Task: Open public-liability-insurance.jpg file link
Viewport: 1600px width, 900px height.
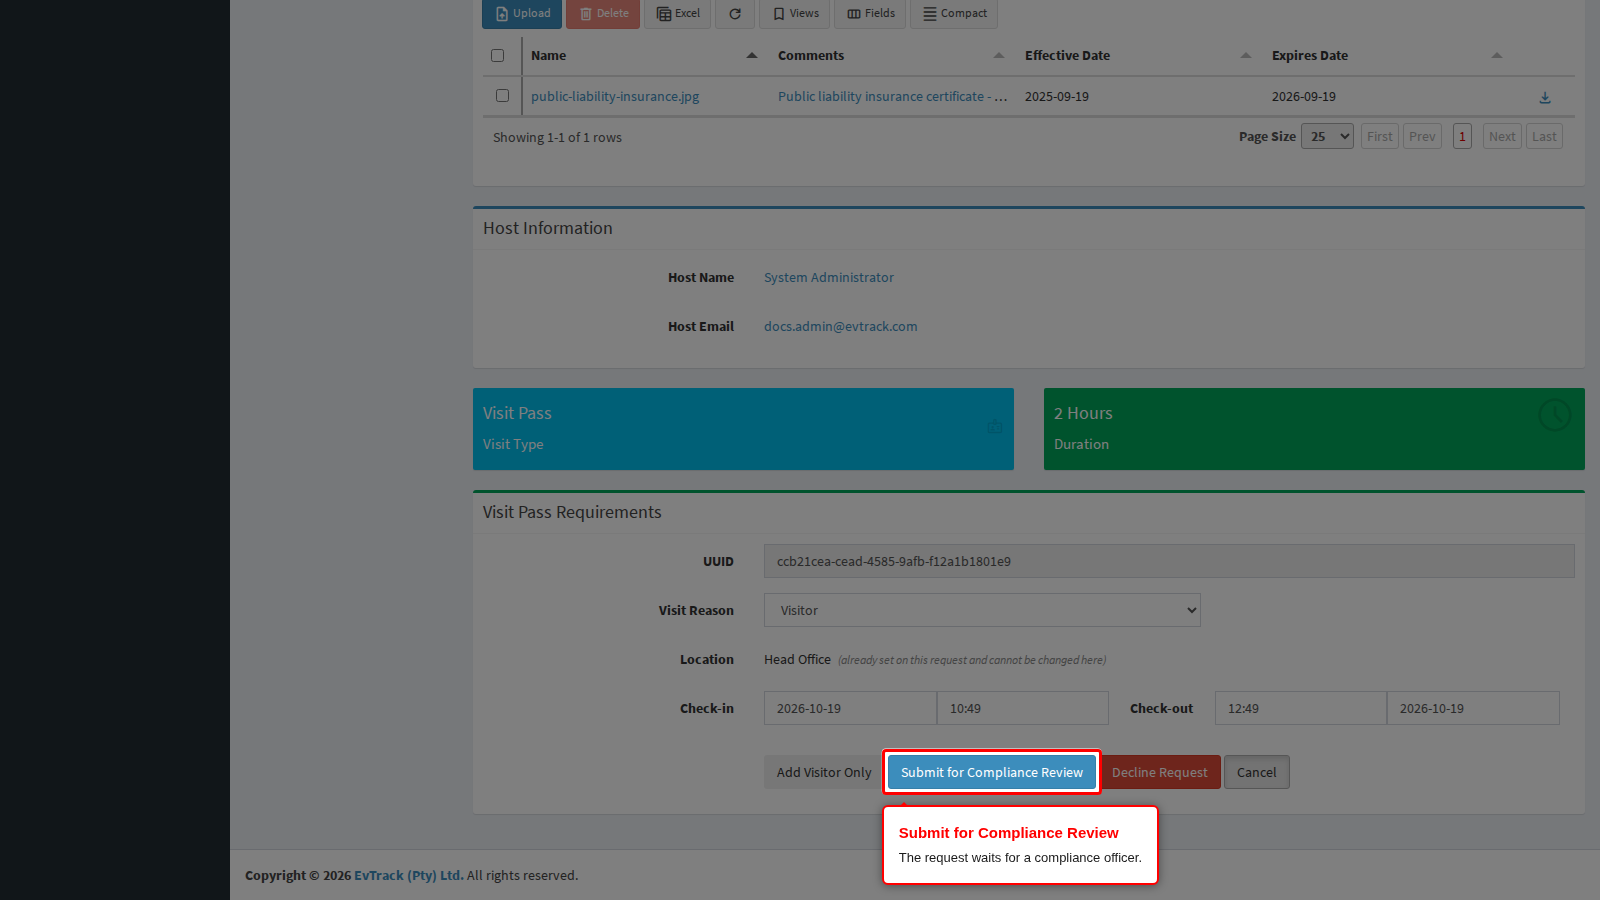Action: click(x=615, y=97)
